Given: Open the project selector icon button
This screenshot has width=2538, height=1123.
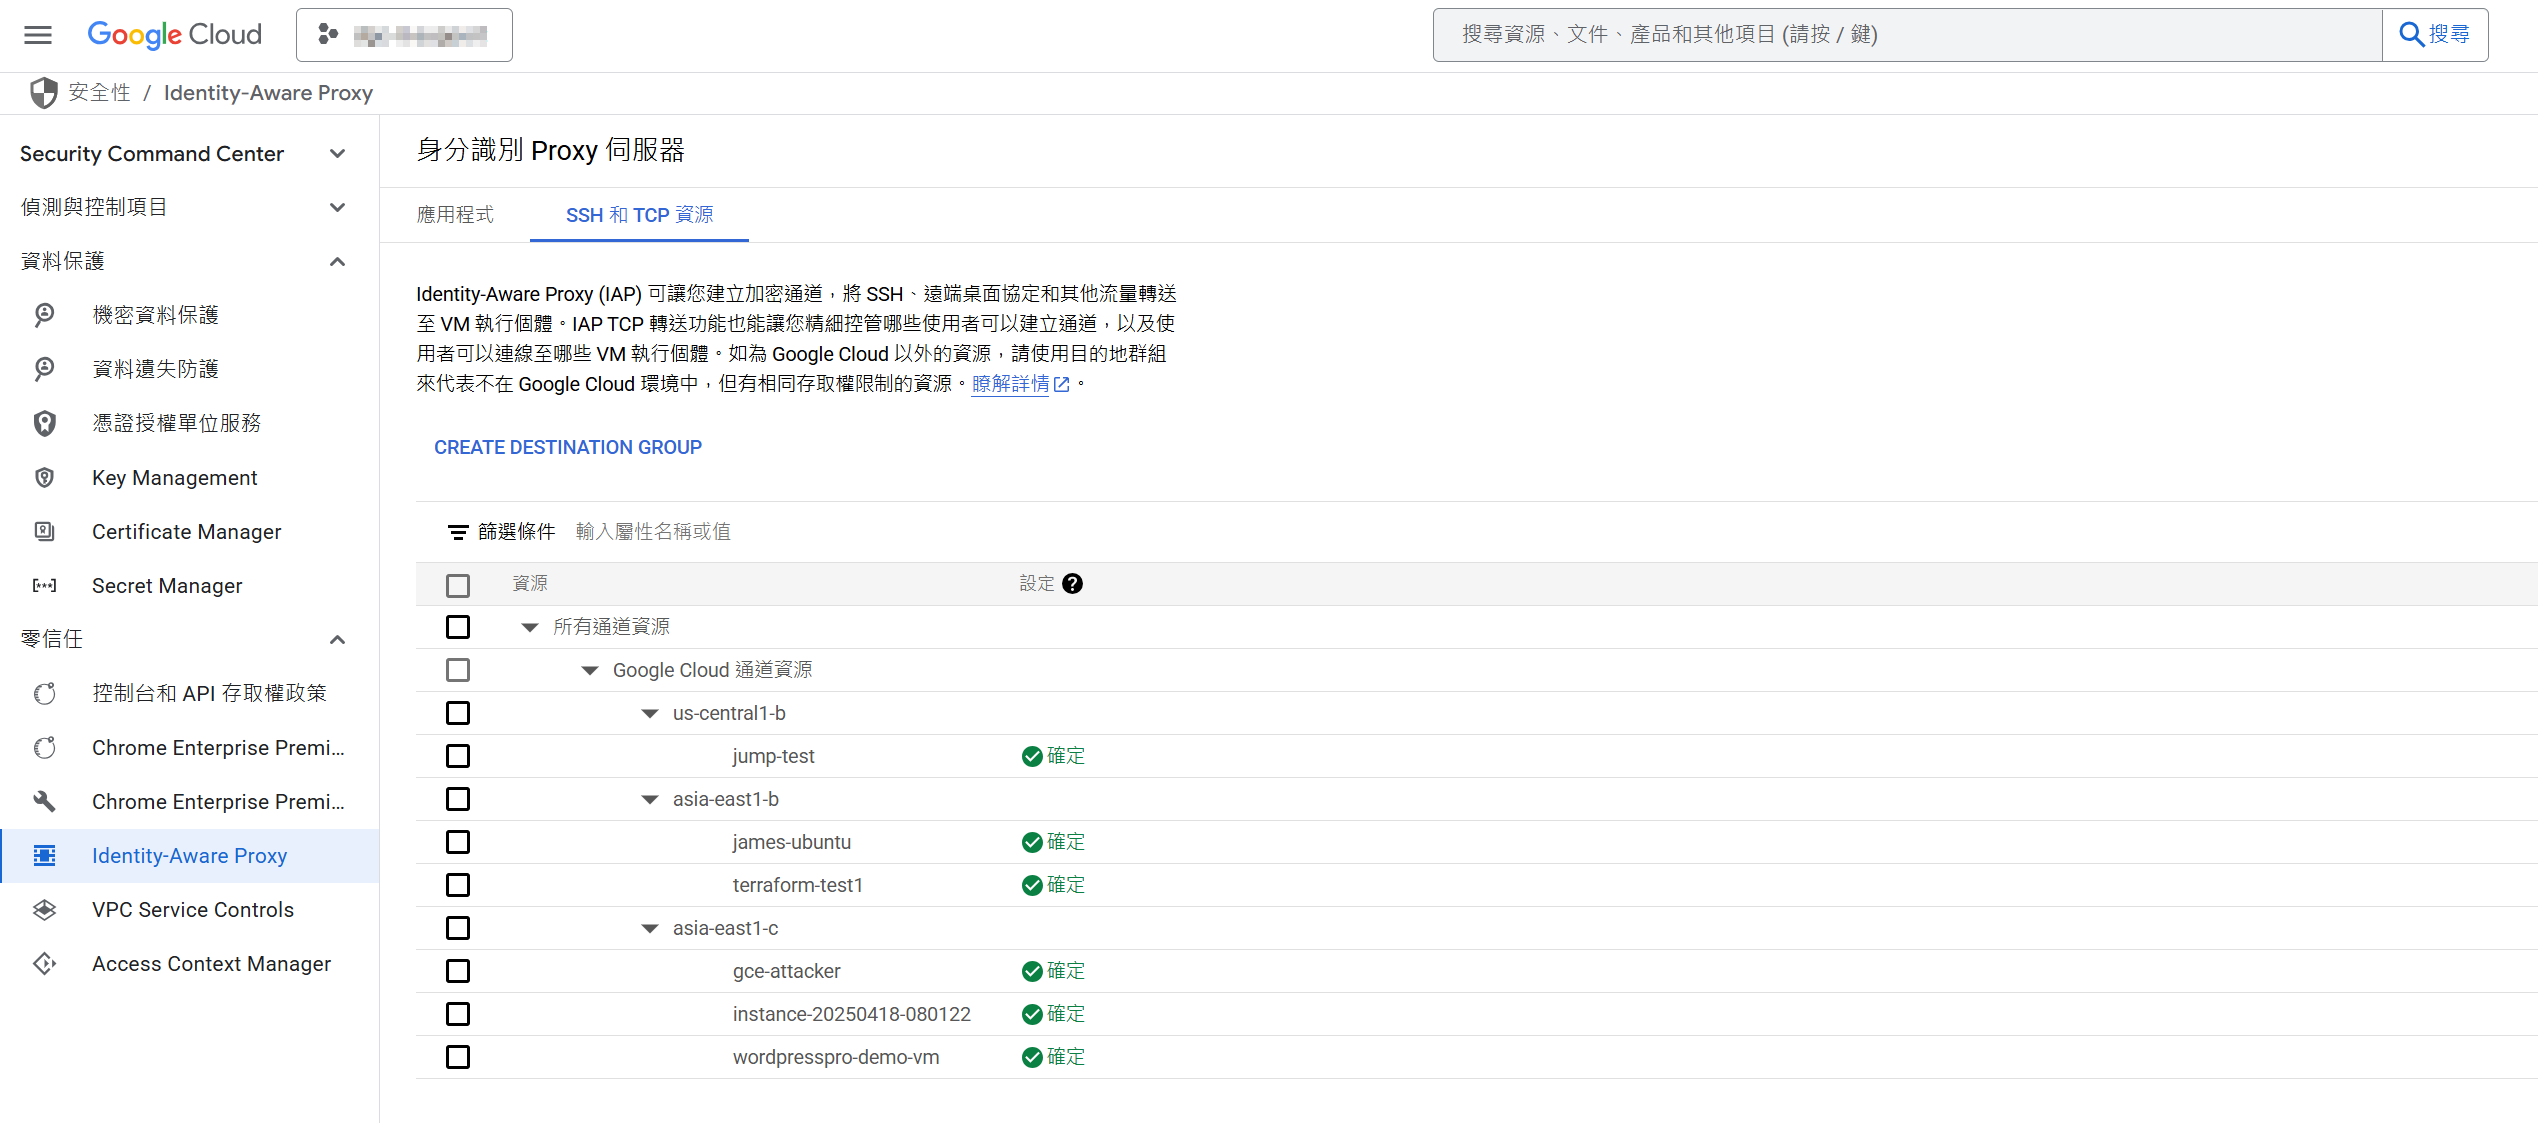Looking at the screenshot, I should [404, 35].
